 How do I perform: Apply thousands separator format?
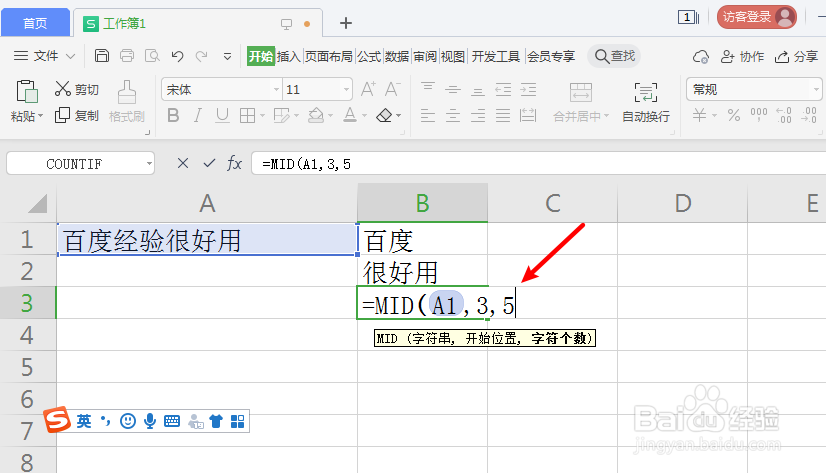coord(759,114)
